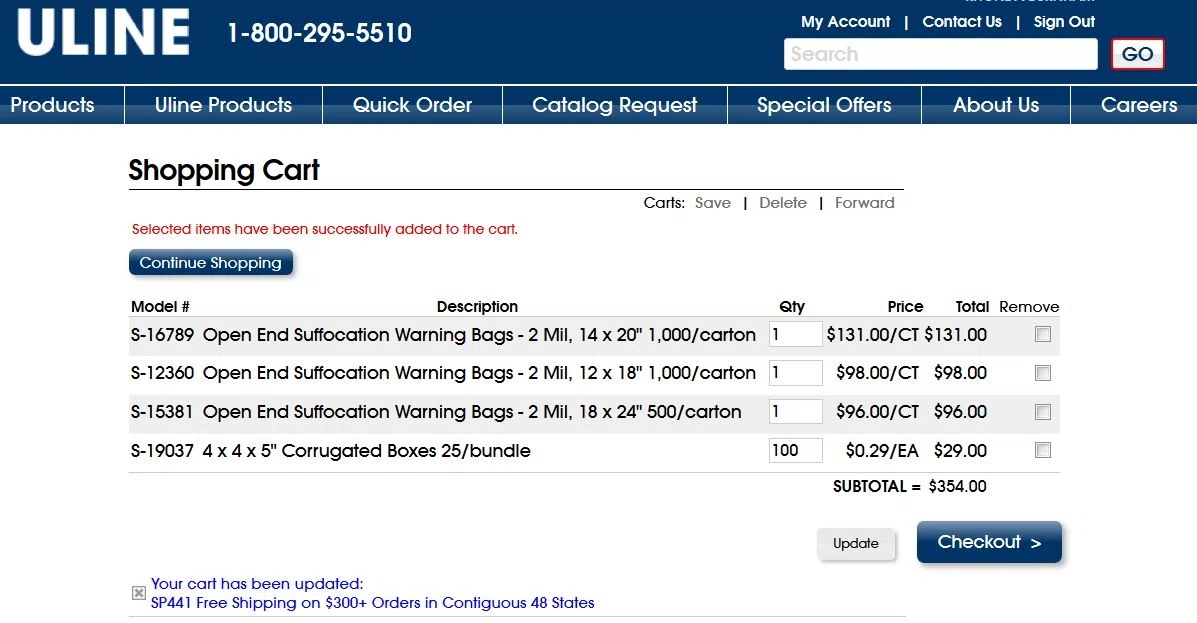Click the GO search button

click(1137, 54)
